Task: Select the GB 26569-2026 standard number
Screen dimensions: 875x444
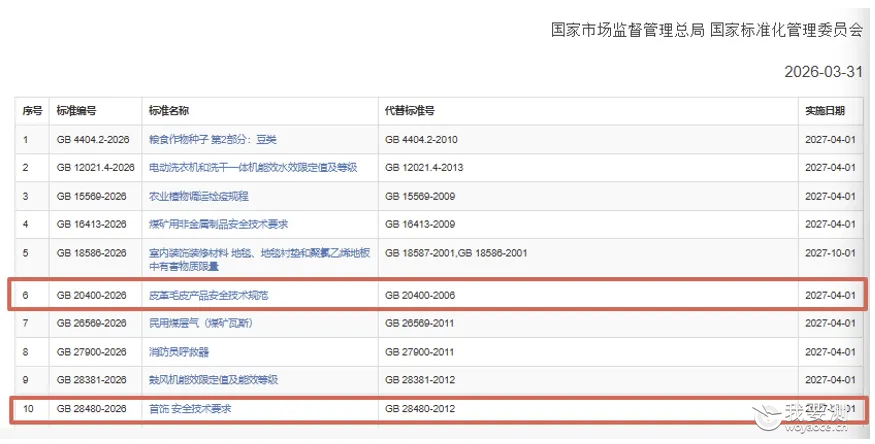Action: [x=92, y=323]
